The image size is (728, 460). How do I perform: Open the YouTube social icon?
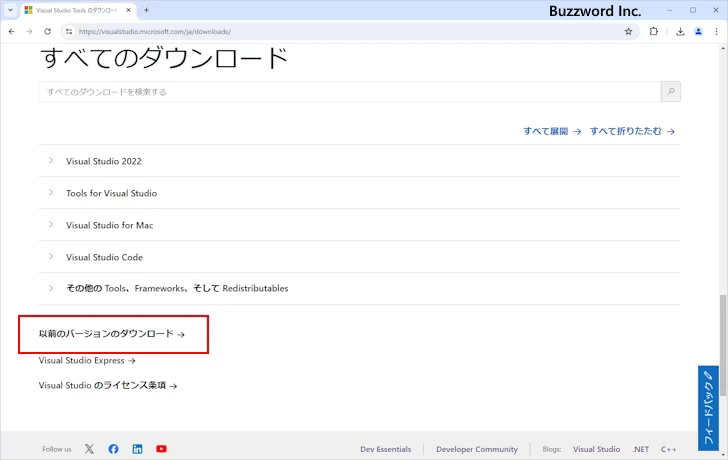(161, 449)
